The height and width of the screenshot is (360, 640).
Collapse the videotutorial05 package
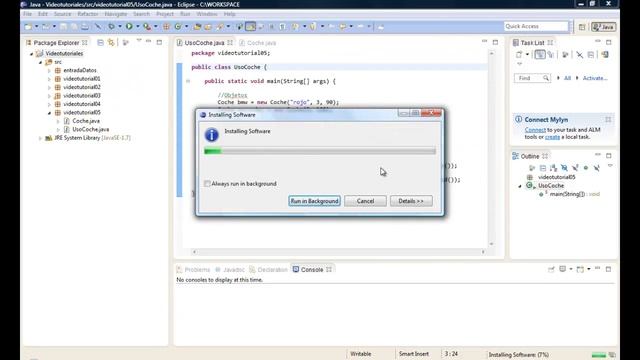[49, 113]
